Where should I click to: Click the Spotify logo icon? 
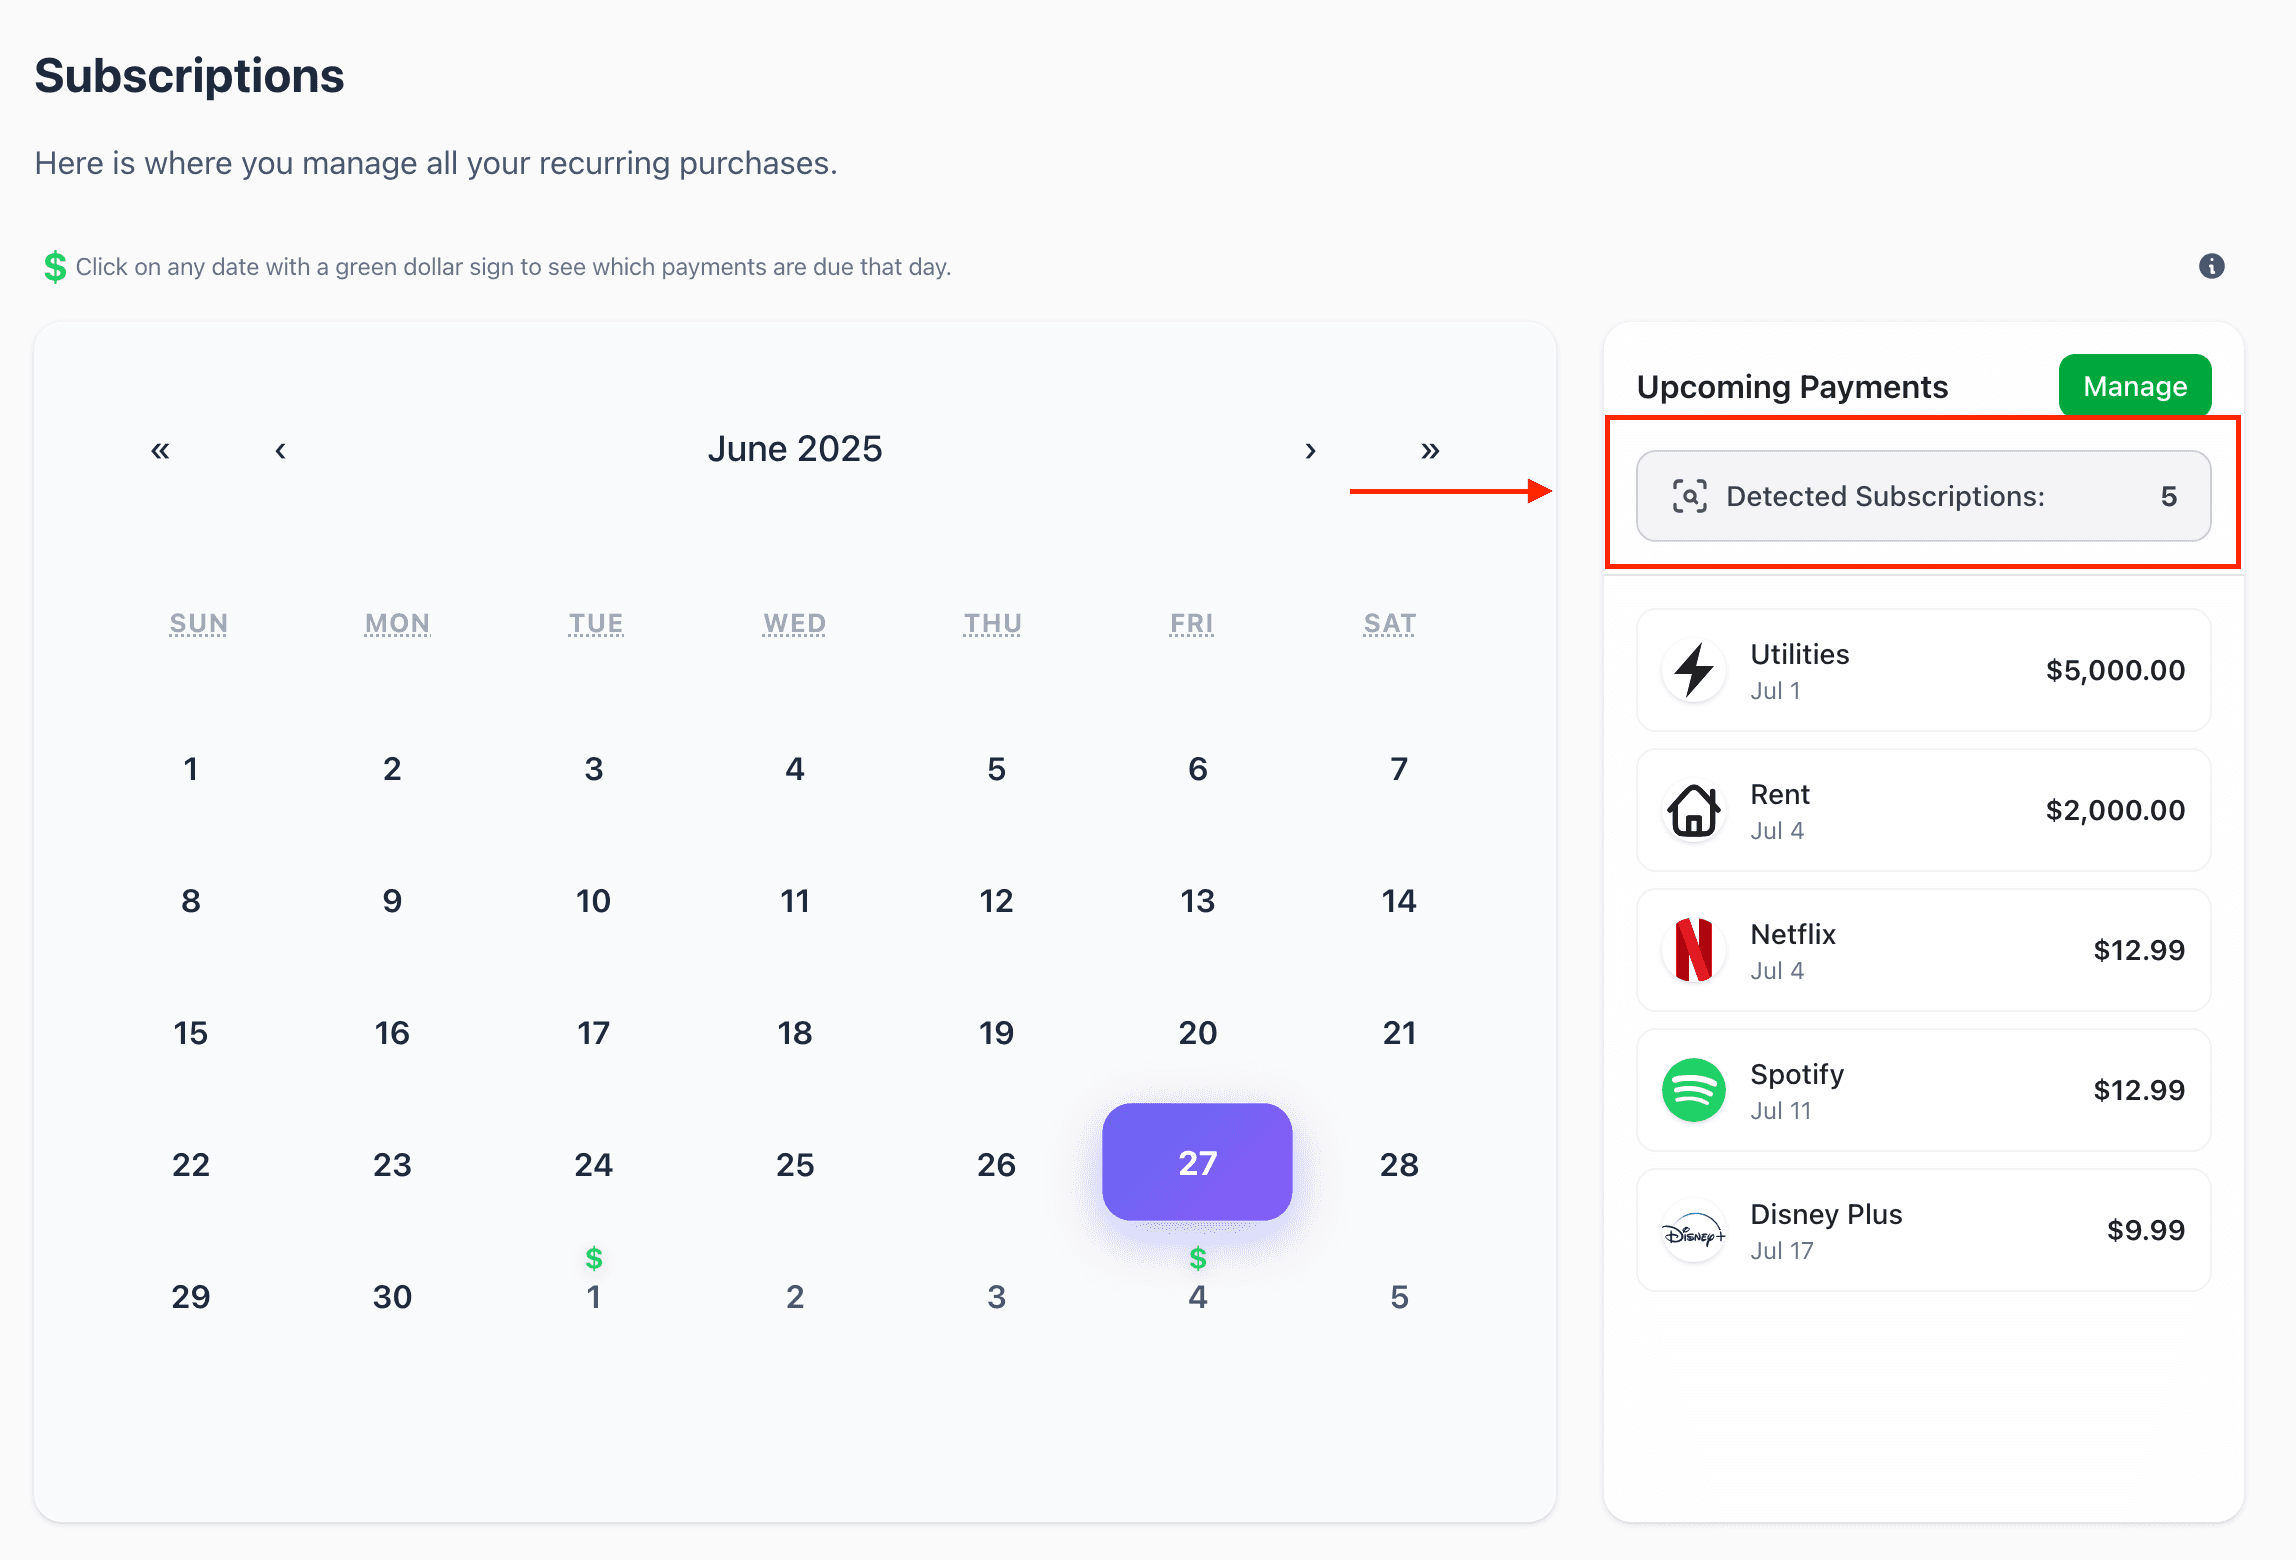click(x=1694, y=1090)
